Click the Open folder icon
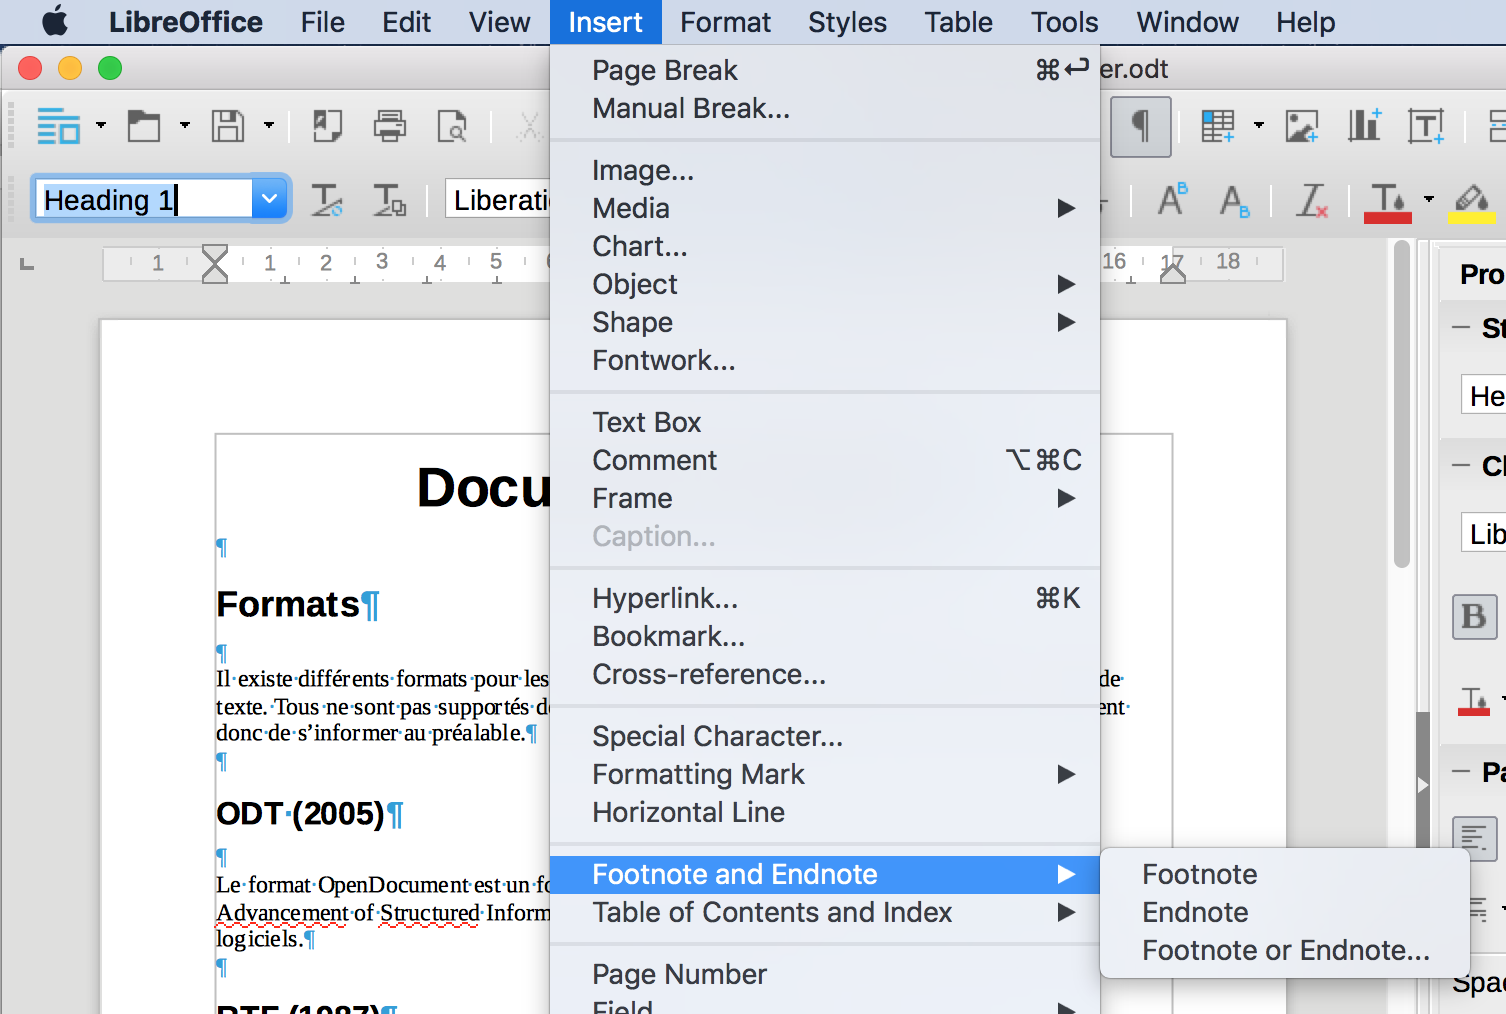The width and height of the screenshot is (1506, 1014). (144, 126)
